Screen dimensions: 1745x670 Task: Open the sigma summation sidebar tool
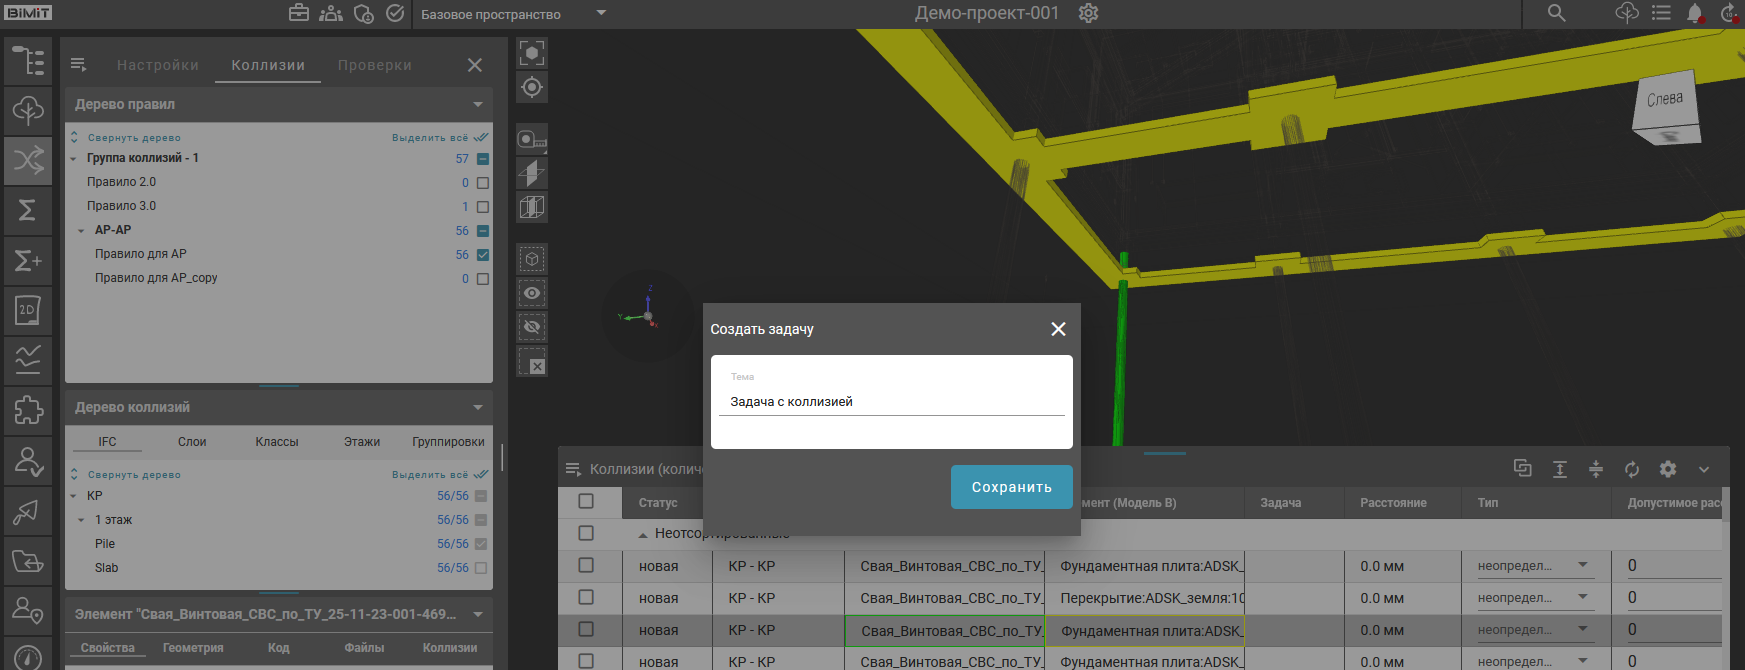28,210
